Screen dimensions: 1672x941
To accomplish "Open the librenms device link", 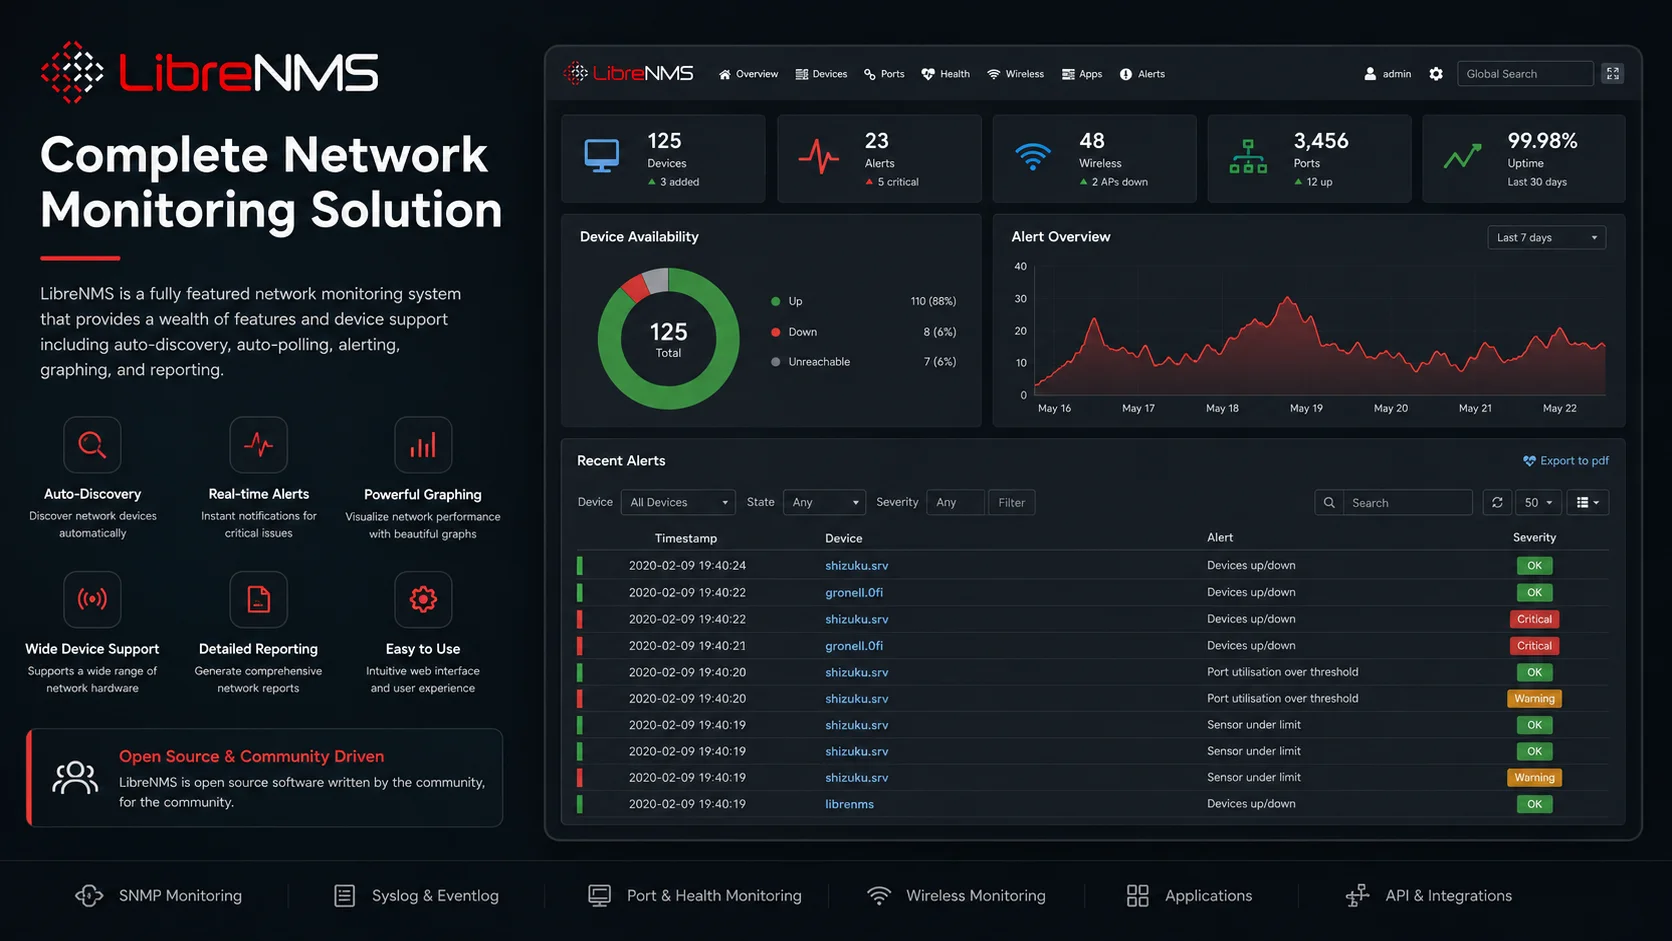I will coord(849,804).
